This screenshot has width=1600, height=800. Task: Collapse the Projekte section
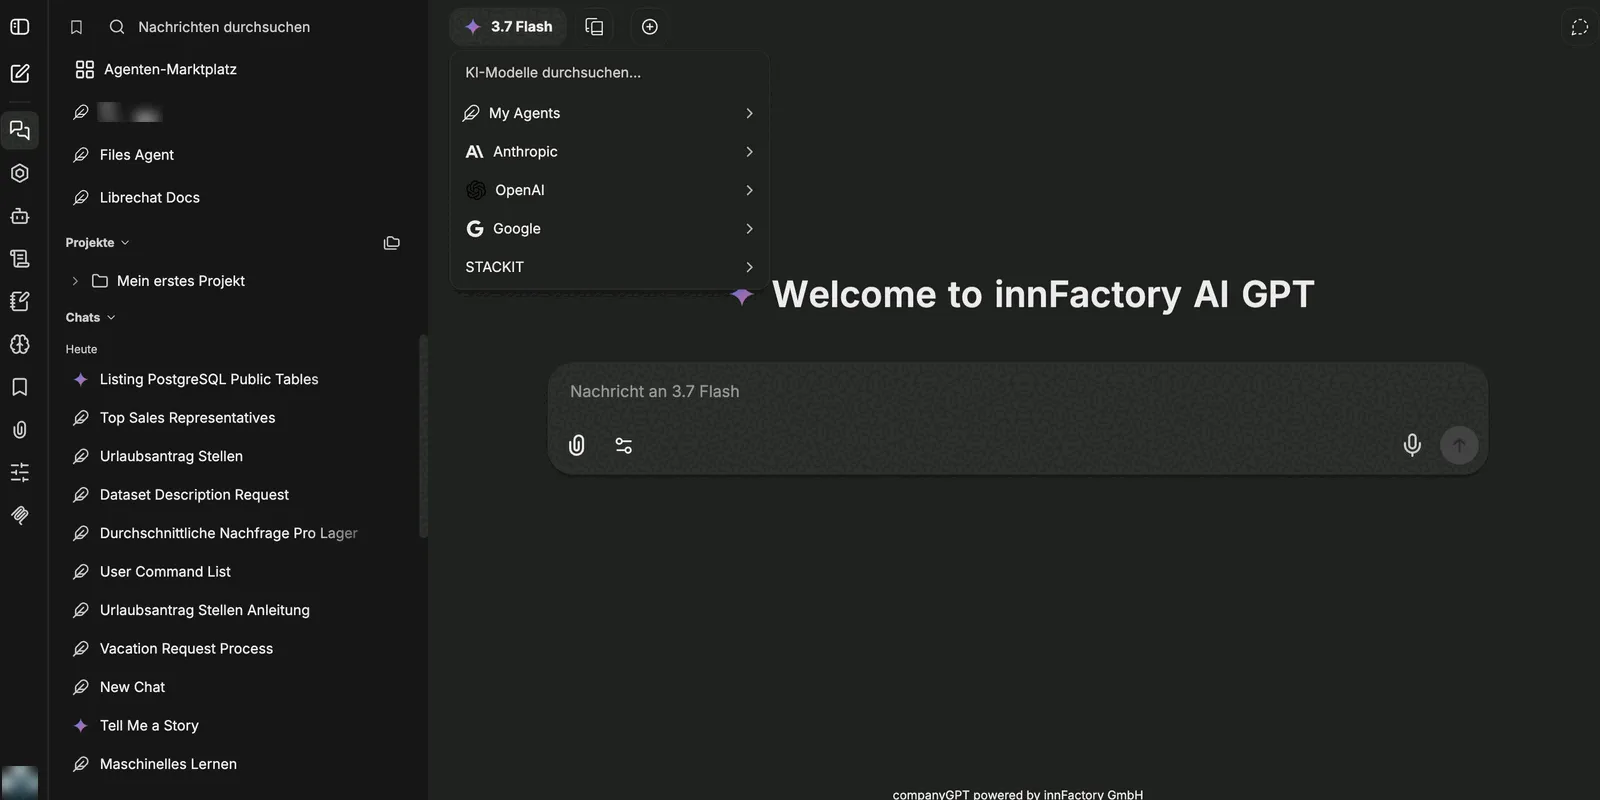98,242
